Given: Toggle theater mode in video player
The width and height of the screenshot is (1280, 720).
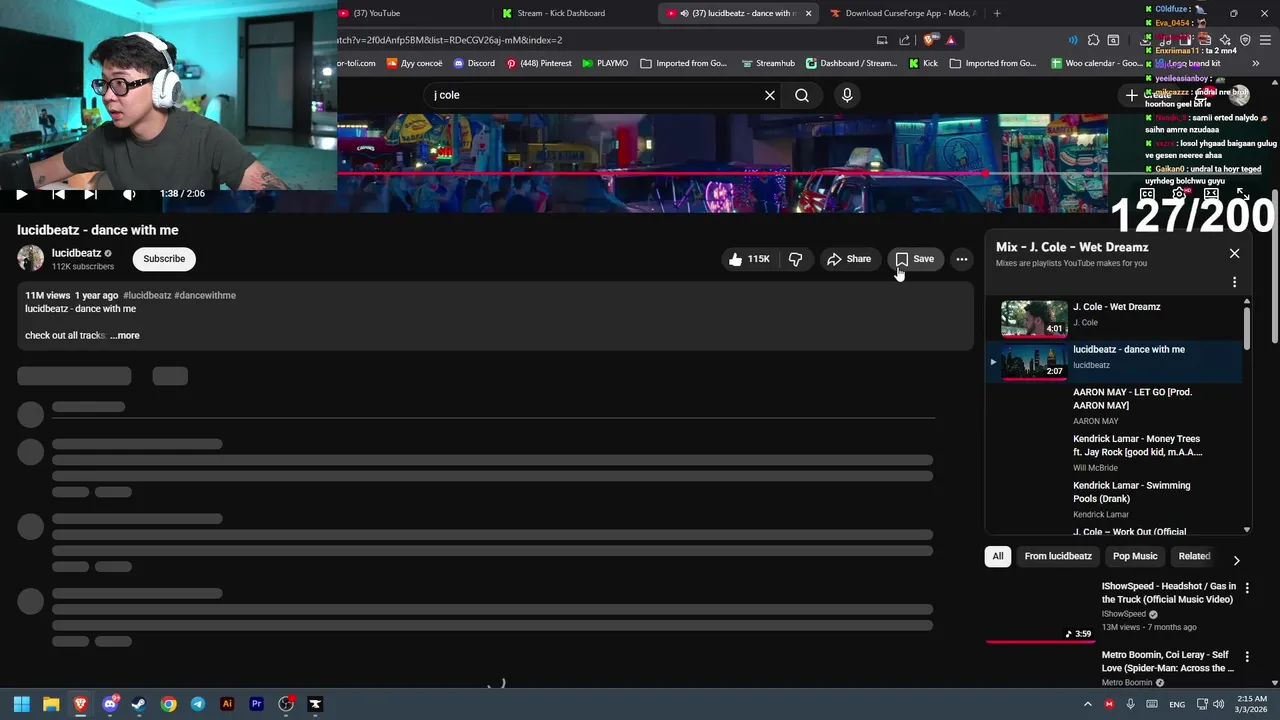Looking at the screenshot, I should click(1211, 194).
